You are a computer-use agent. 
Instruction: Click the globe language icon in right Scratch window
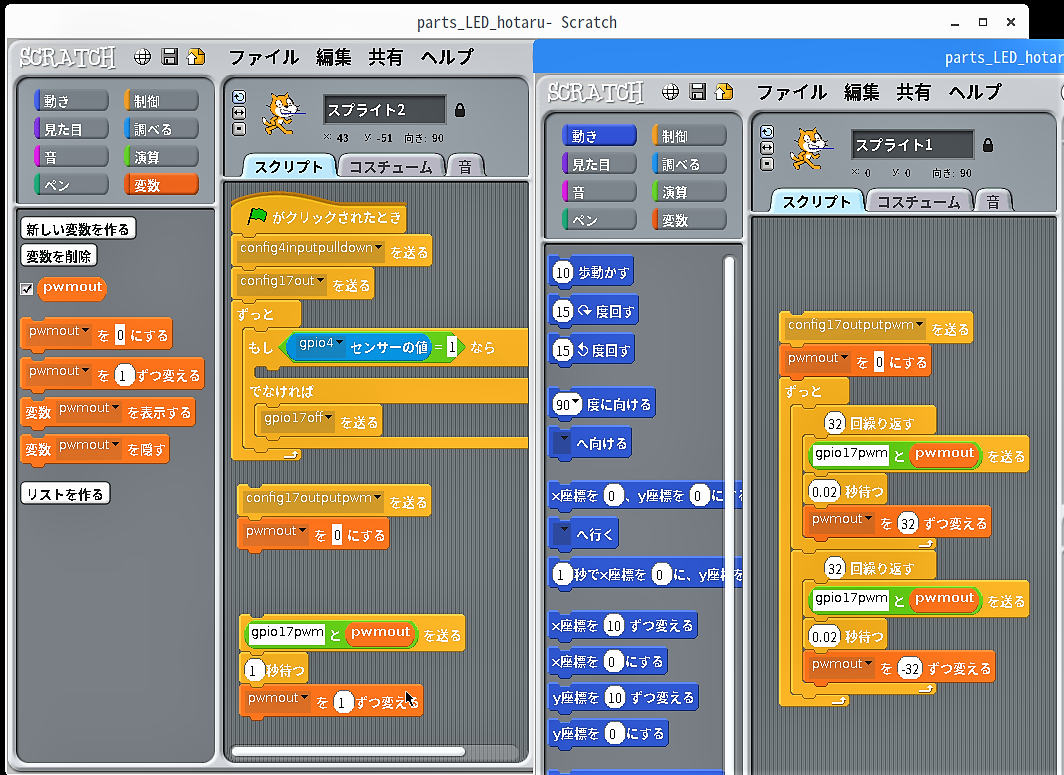pos(670,92)
